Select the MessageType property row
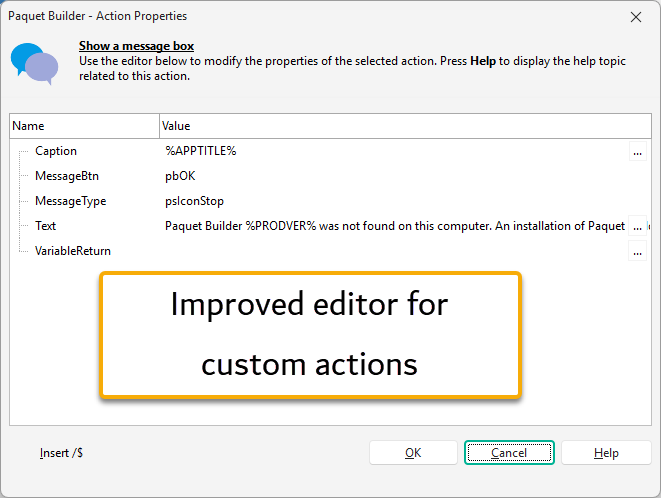This screenshot has width=661, height=498. pos(330,201)
